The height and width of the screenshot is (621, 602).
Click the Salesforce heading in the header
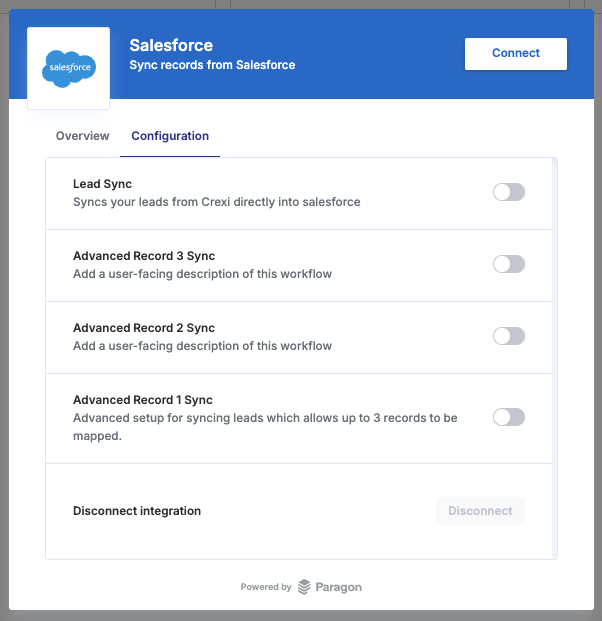click(171, 45)
